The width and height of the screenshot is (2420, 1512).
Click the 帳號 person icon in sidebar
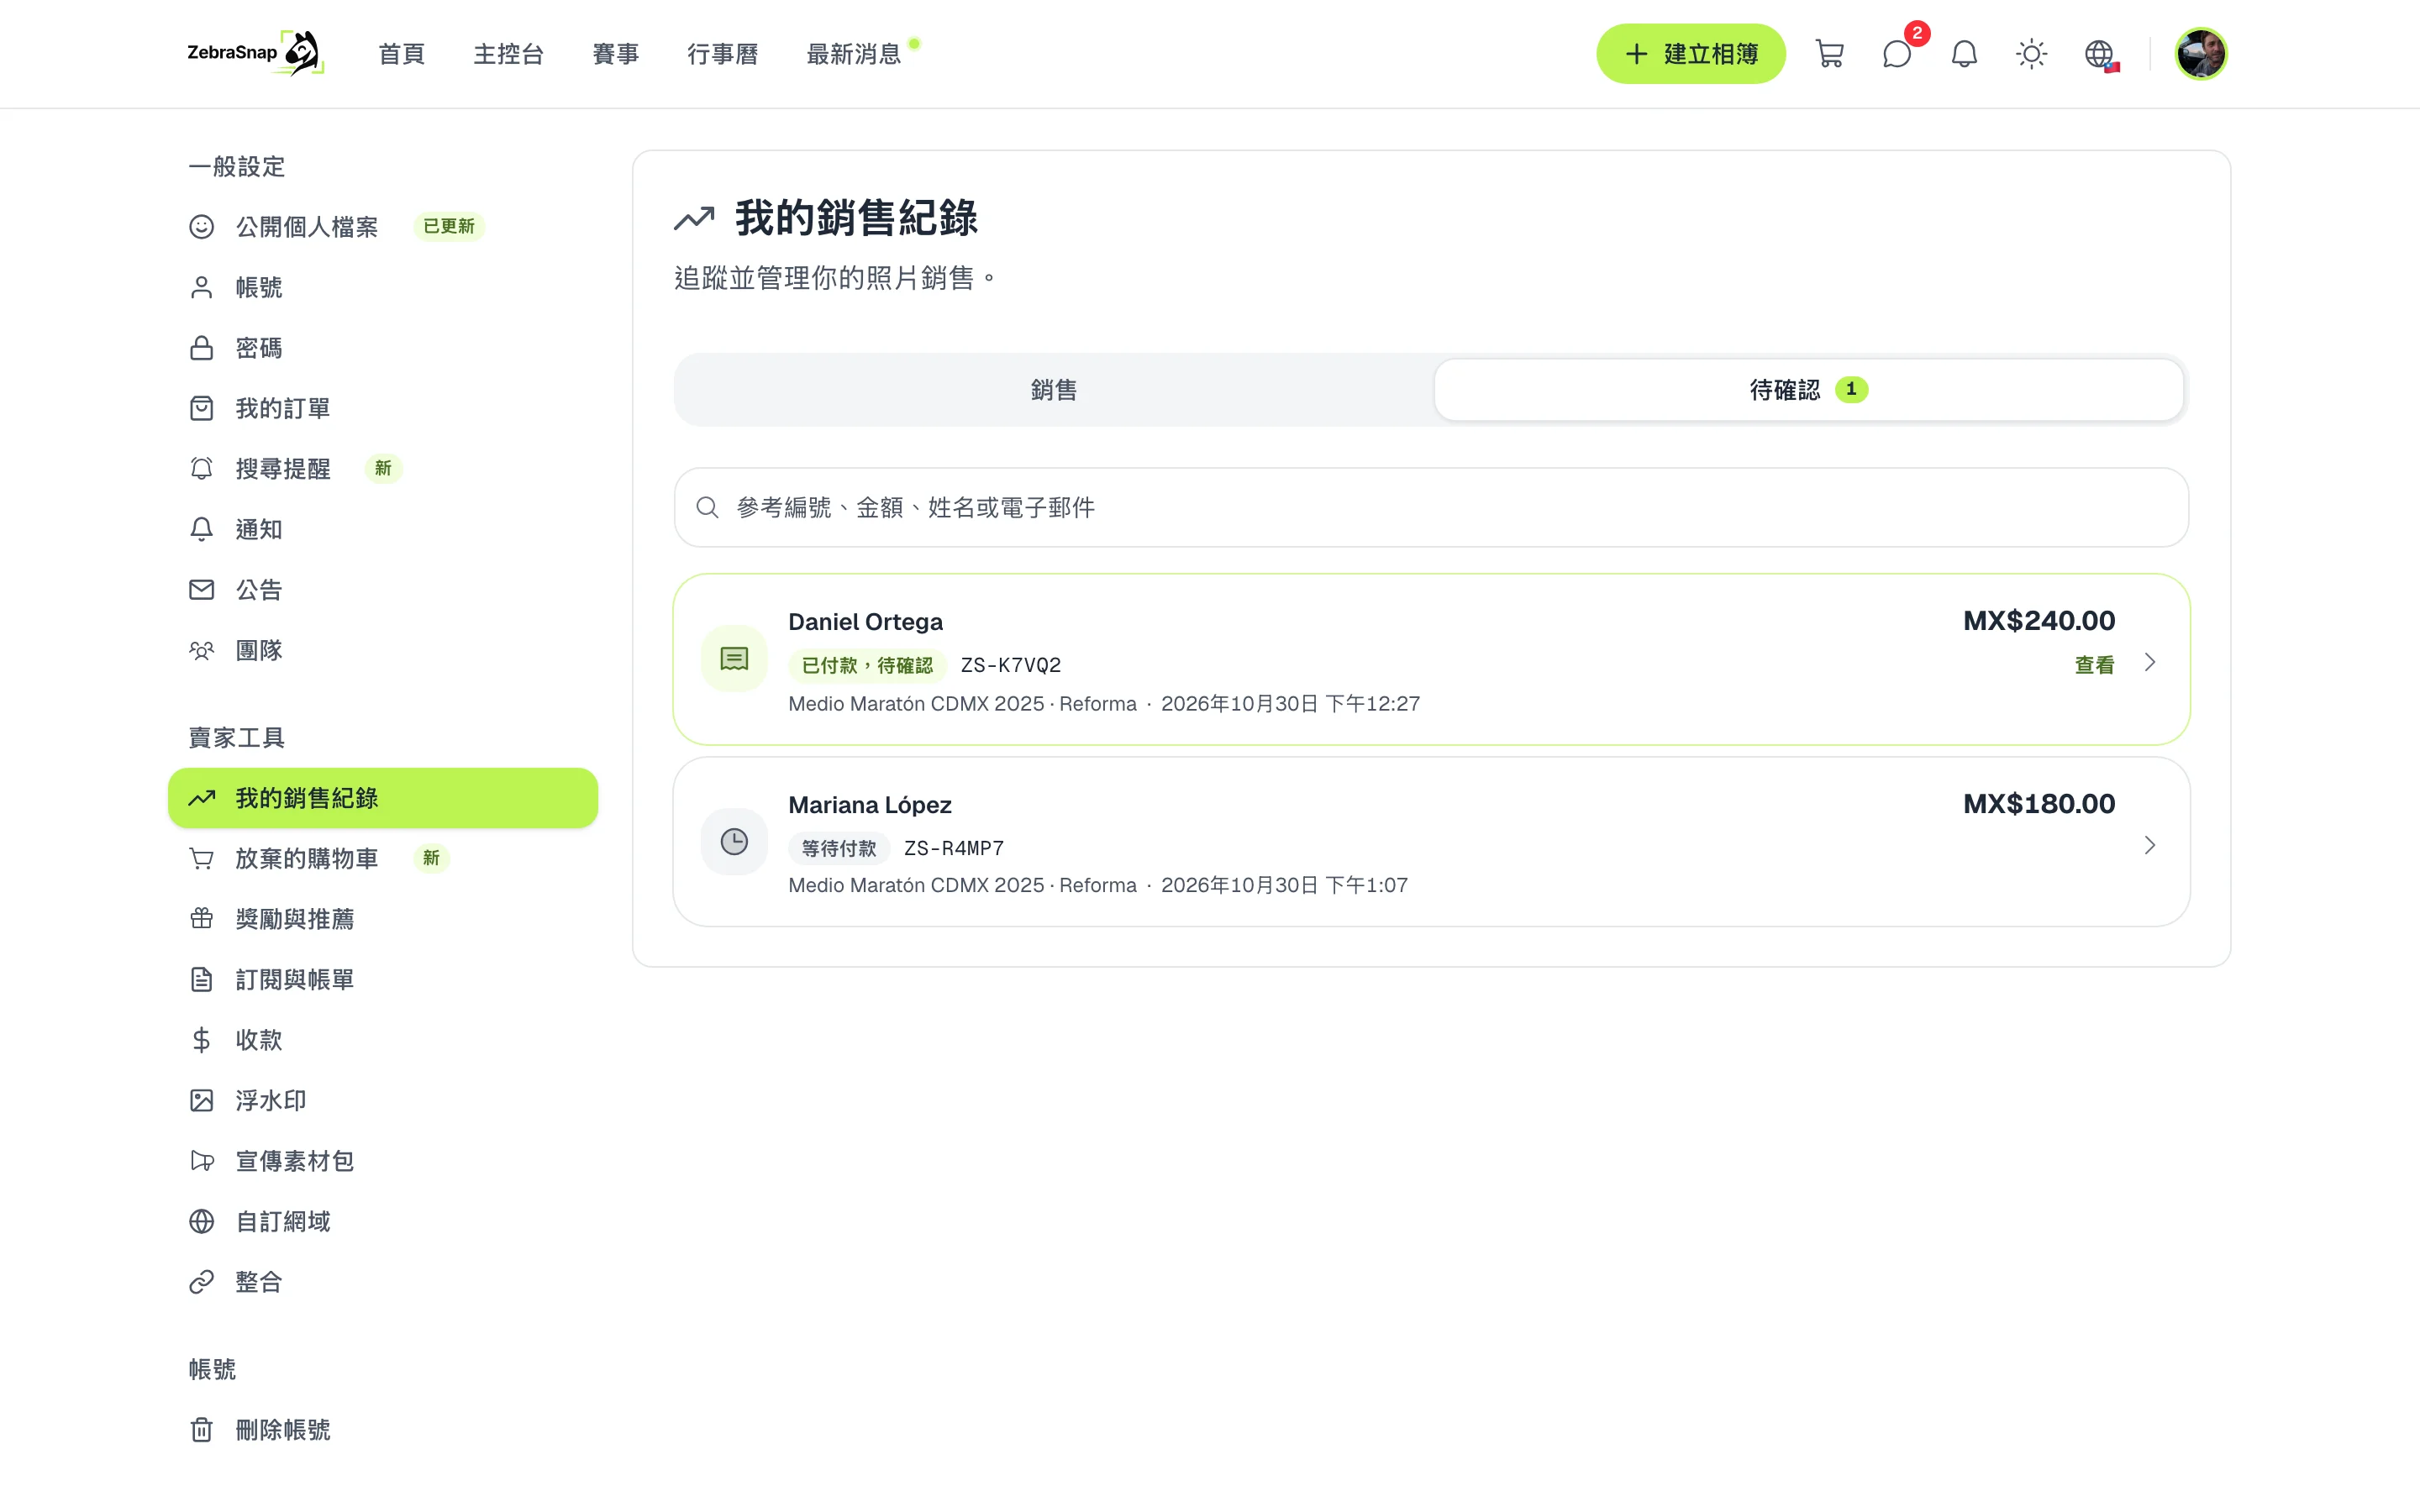[x=202, y=288]
